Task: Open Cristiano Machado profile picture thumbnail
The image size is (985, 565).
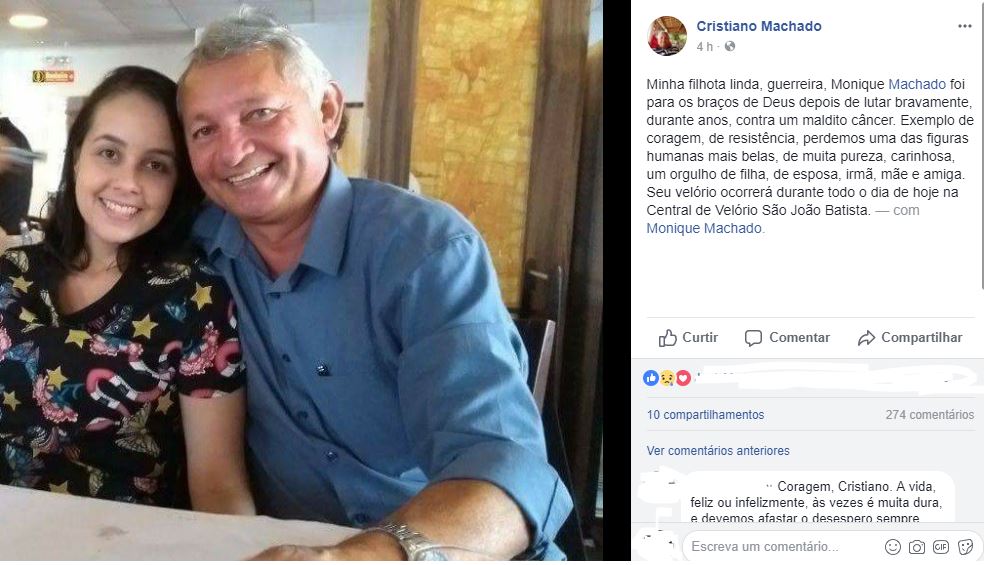Action: (x=667, y=36)
